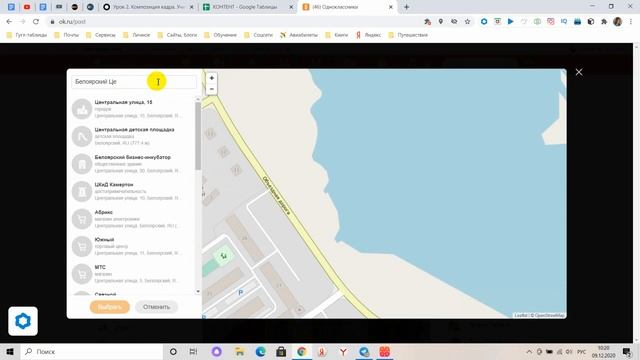Open Microsoft Store from taskbar
The width and height of the screenshot is (640, 360).
281,352
